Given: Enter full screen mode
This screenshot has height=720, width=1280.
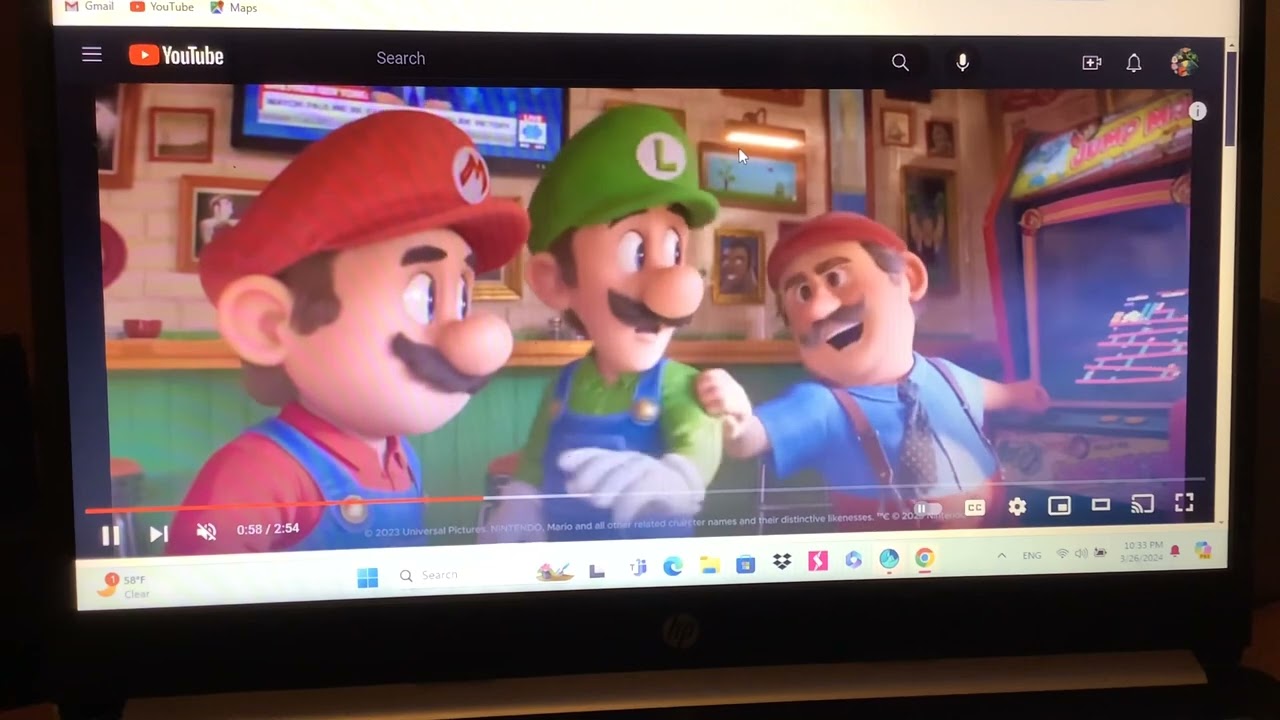Looking at the screenshot, I should tap(1184, 504).
